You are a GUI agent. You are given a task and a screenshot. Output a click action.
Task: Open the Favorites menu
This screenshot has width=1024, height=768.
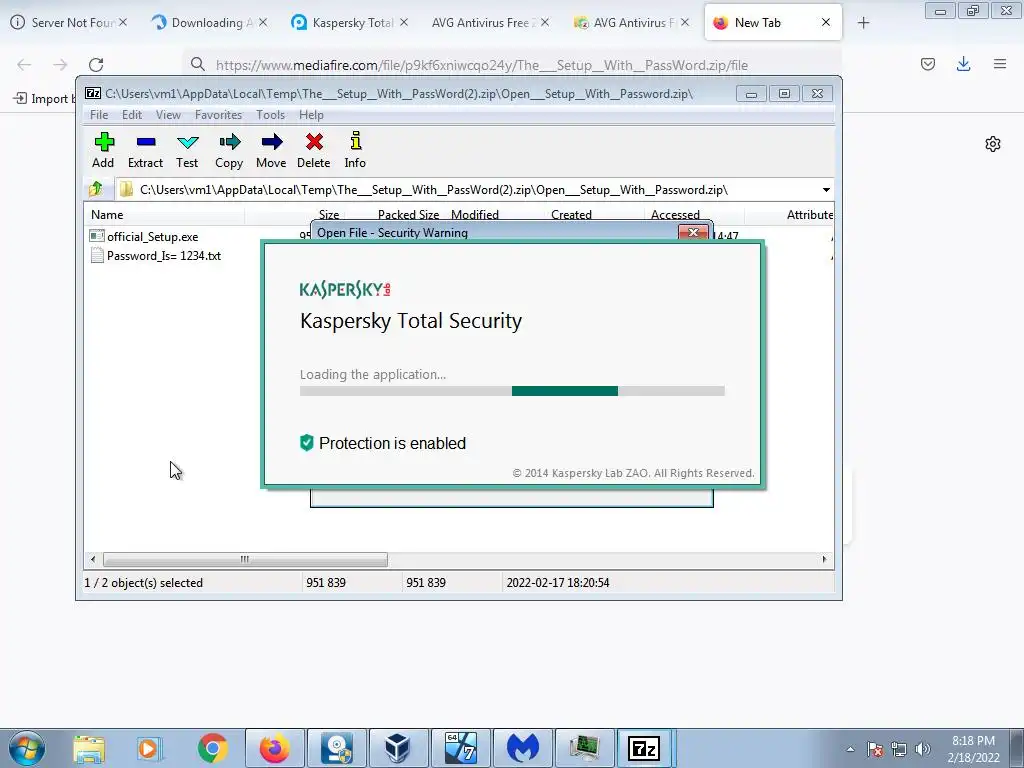(218, 115)
